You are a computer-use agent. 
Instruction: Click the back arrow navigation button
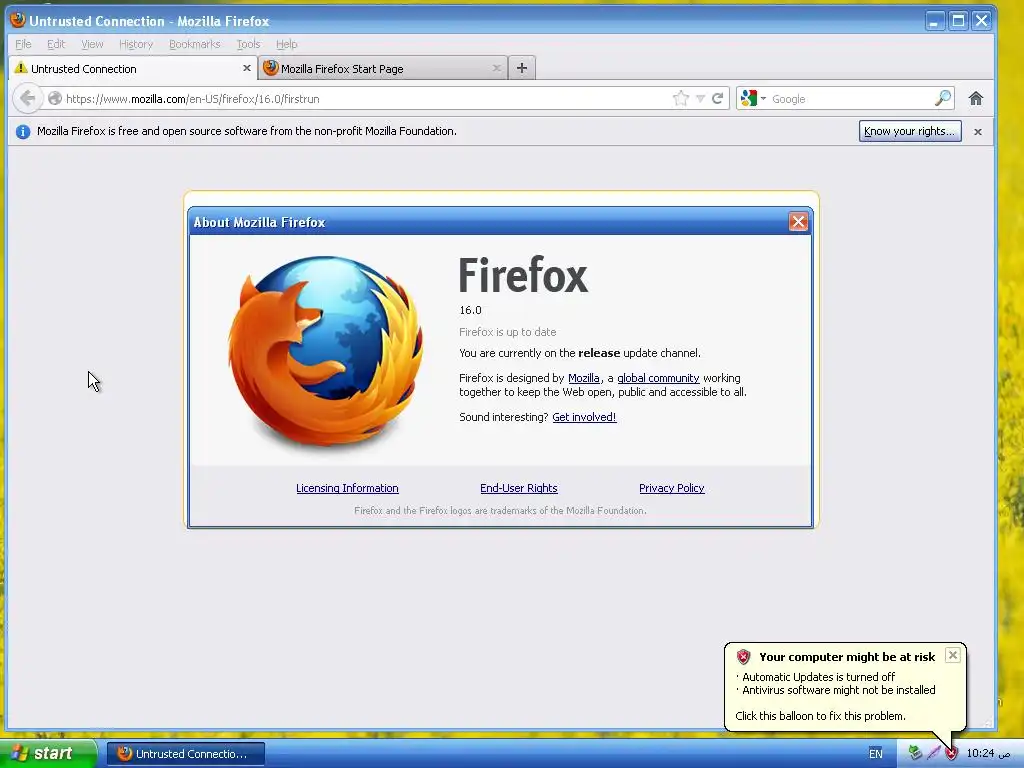[x=27, y=99]
